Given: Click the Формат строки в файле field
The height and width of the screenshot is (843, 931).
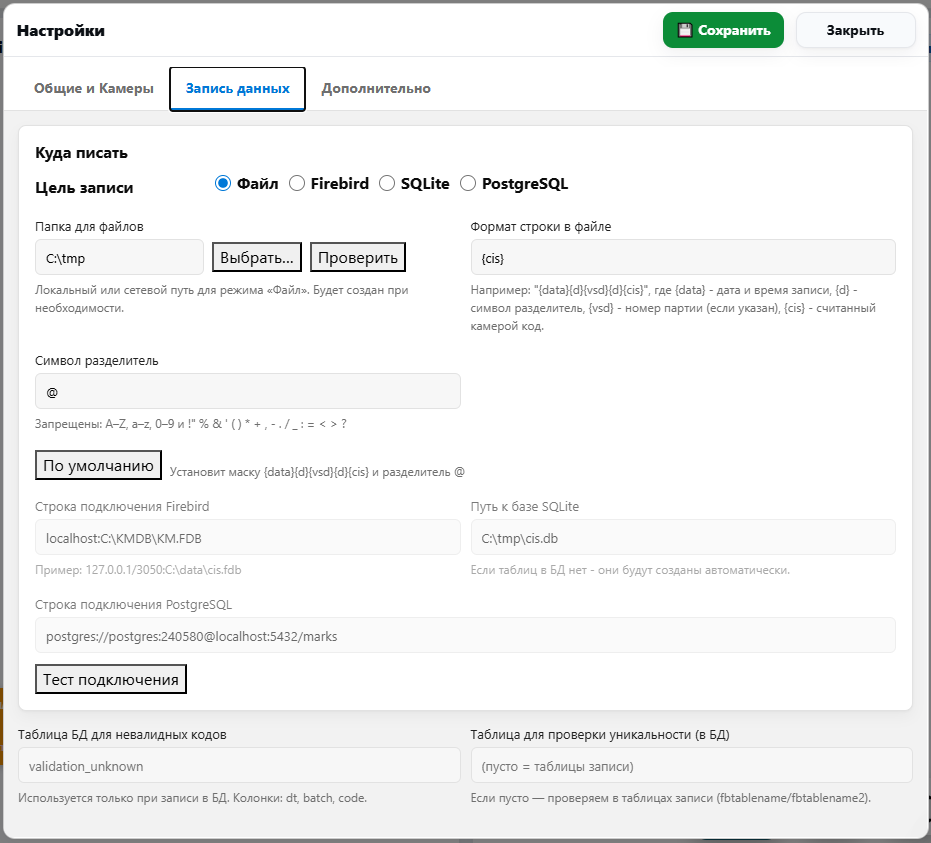Looking at the screenshot, I should coord(683,257).
